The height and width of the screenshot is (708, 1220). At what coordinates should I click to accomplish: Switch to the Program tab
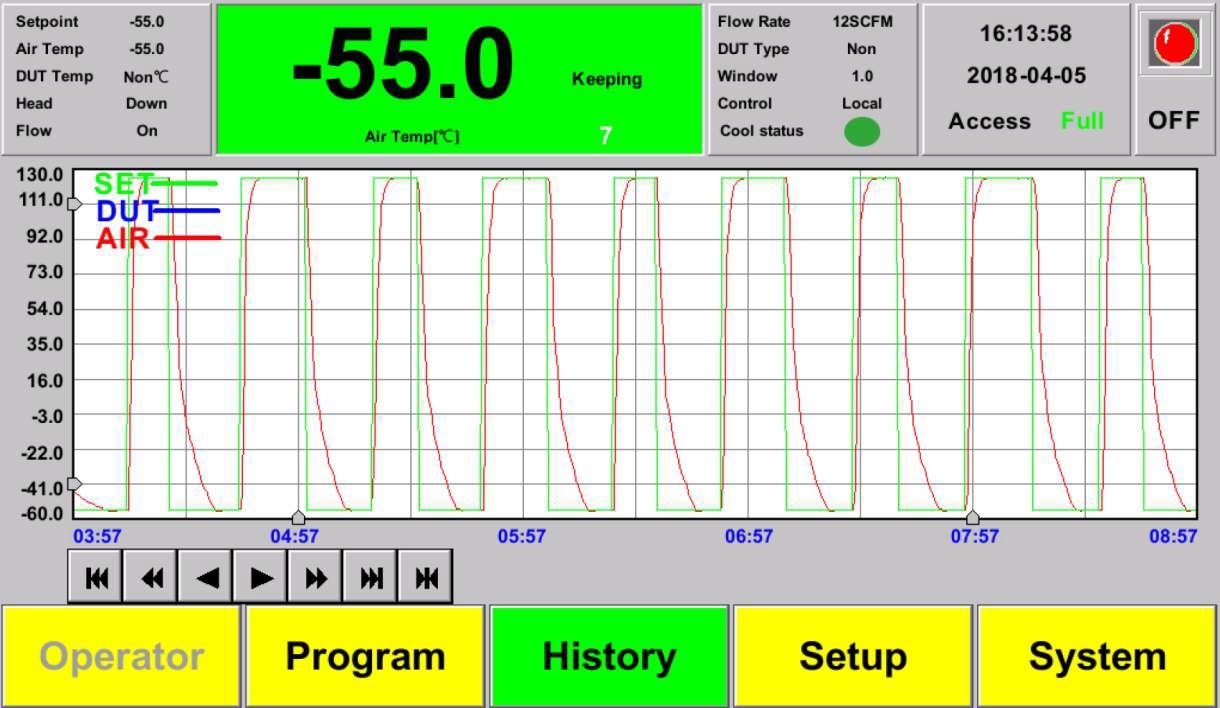(366, 656)
